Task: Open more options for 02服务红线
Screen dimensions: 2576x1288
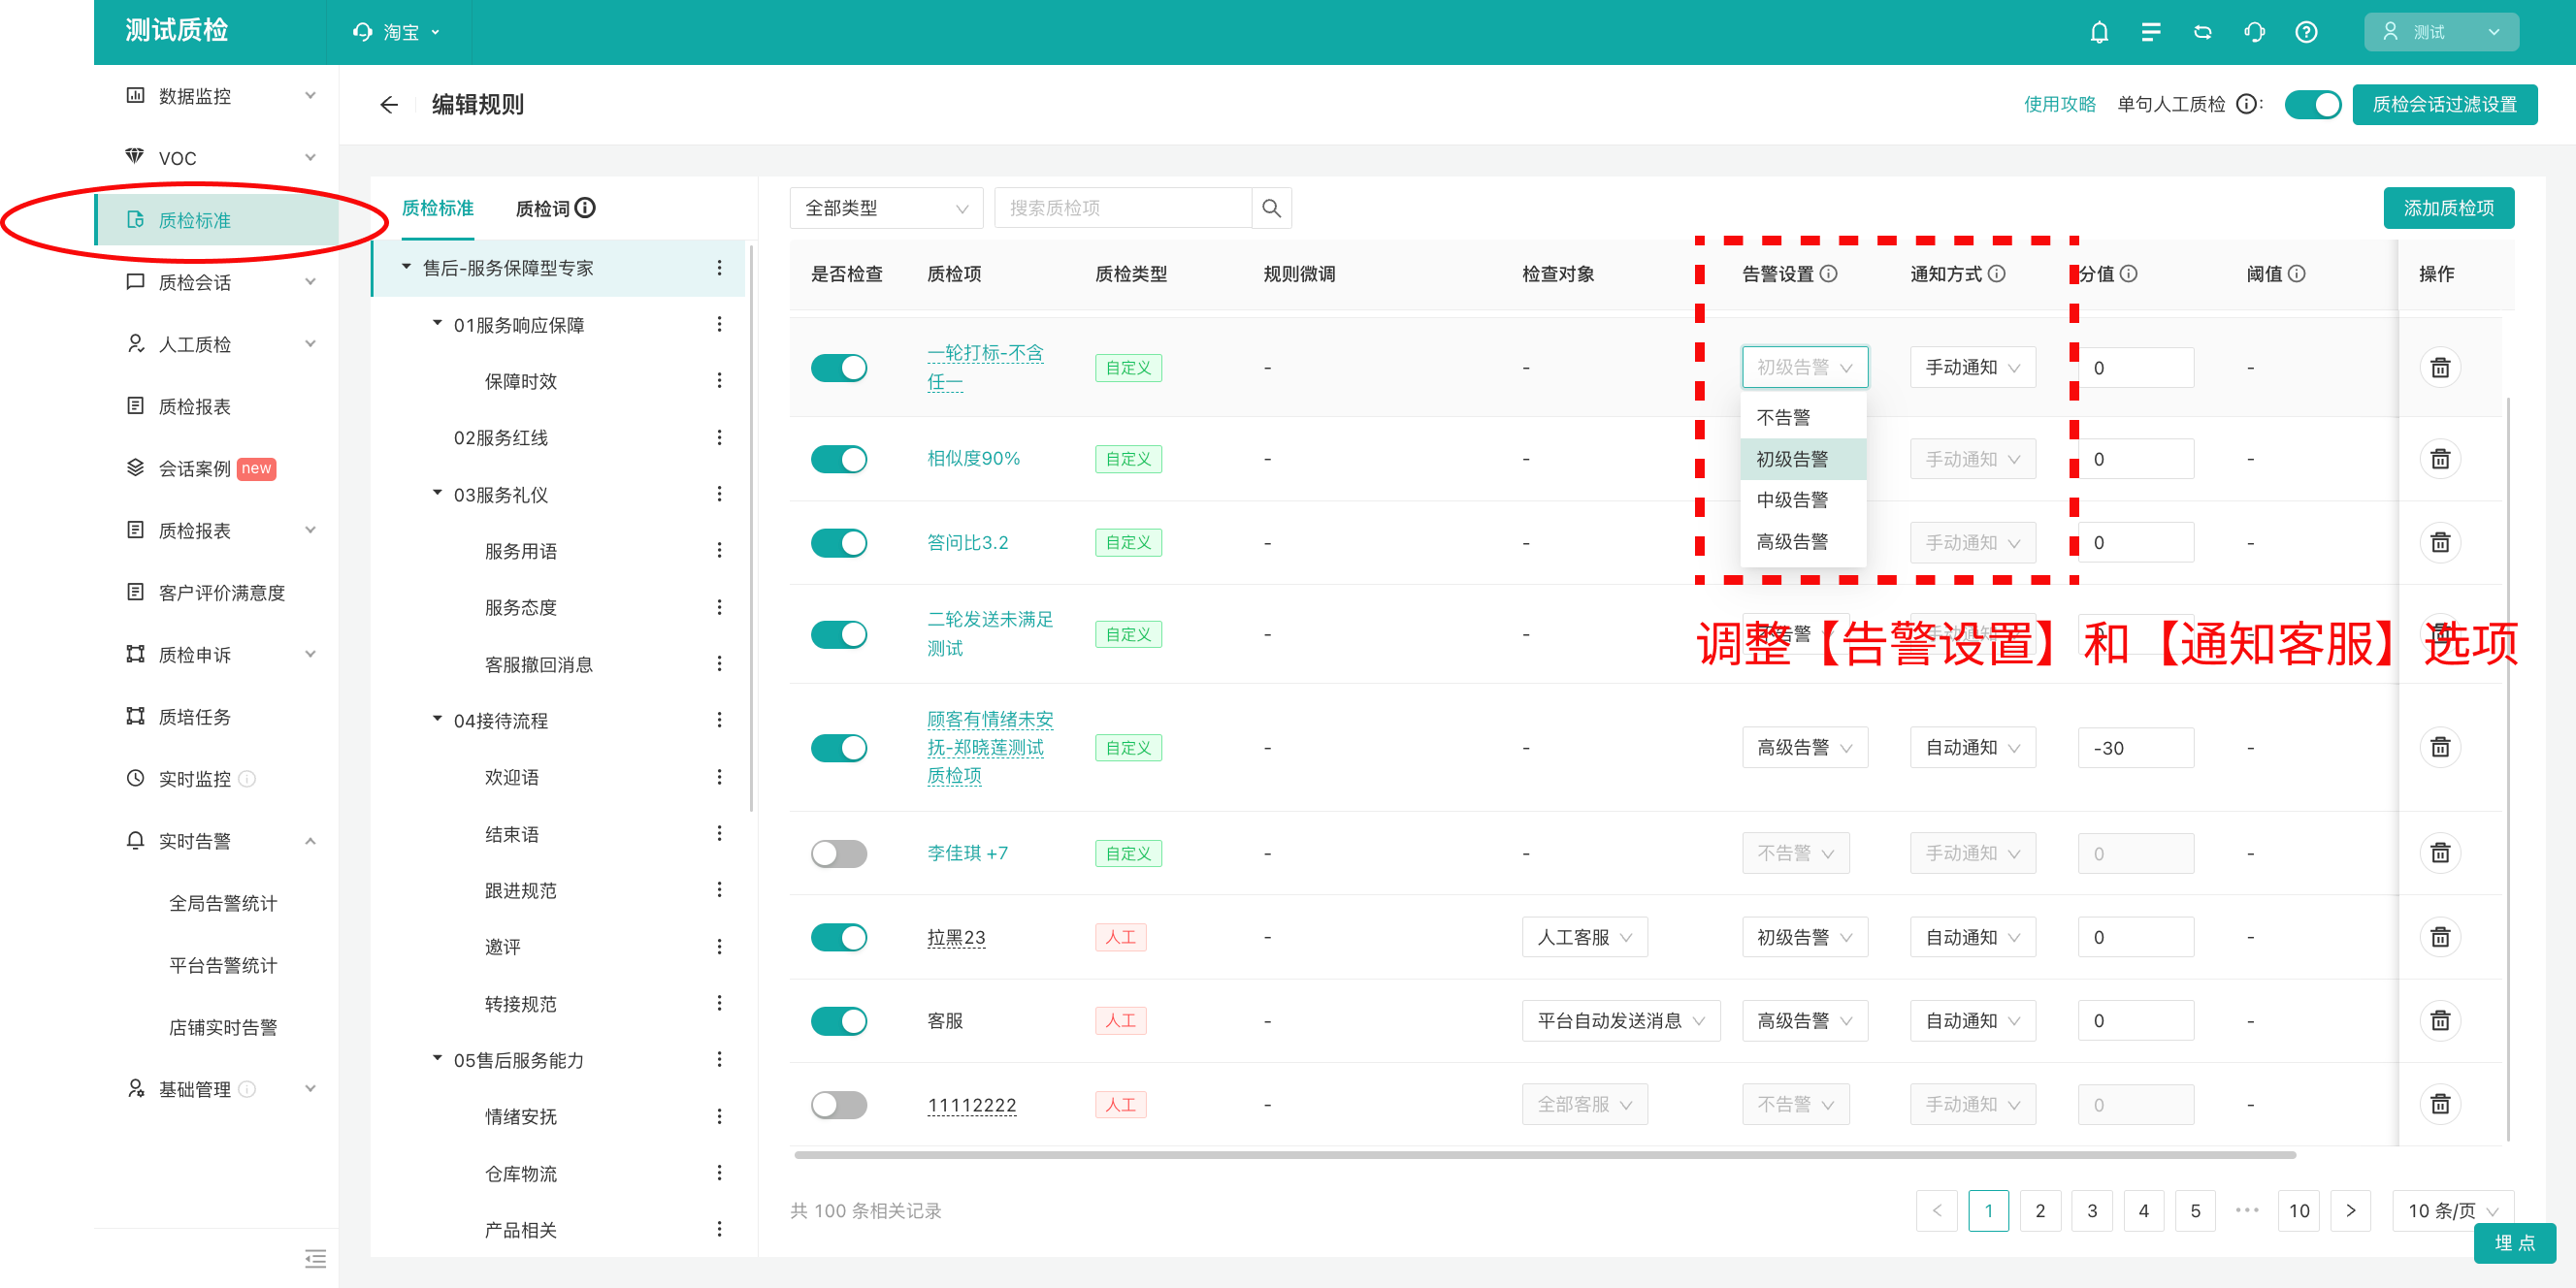Action: point(719,438)
